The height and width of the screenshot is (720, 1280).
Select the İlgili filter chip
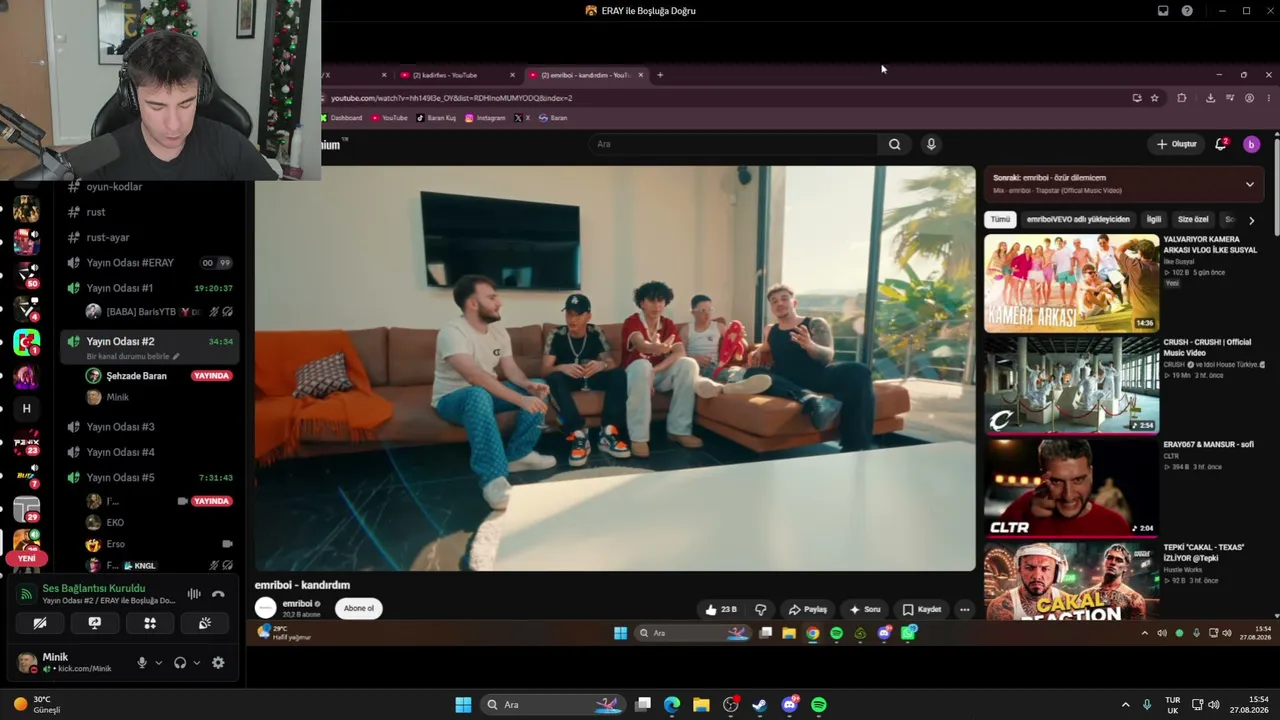point(1154,220)
